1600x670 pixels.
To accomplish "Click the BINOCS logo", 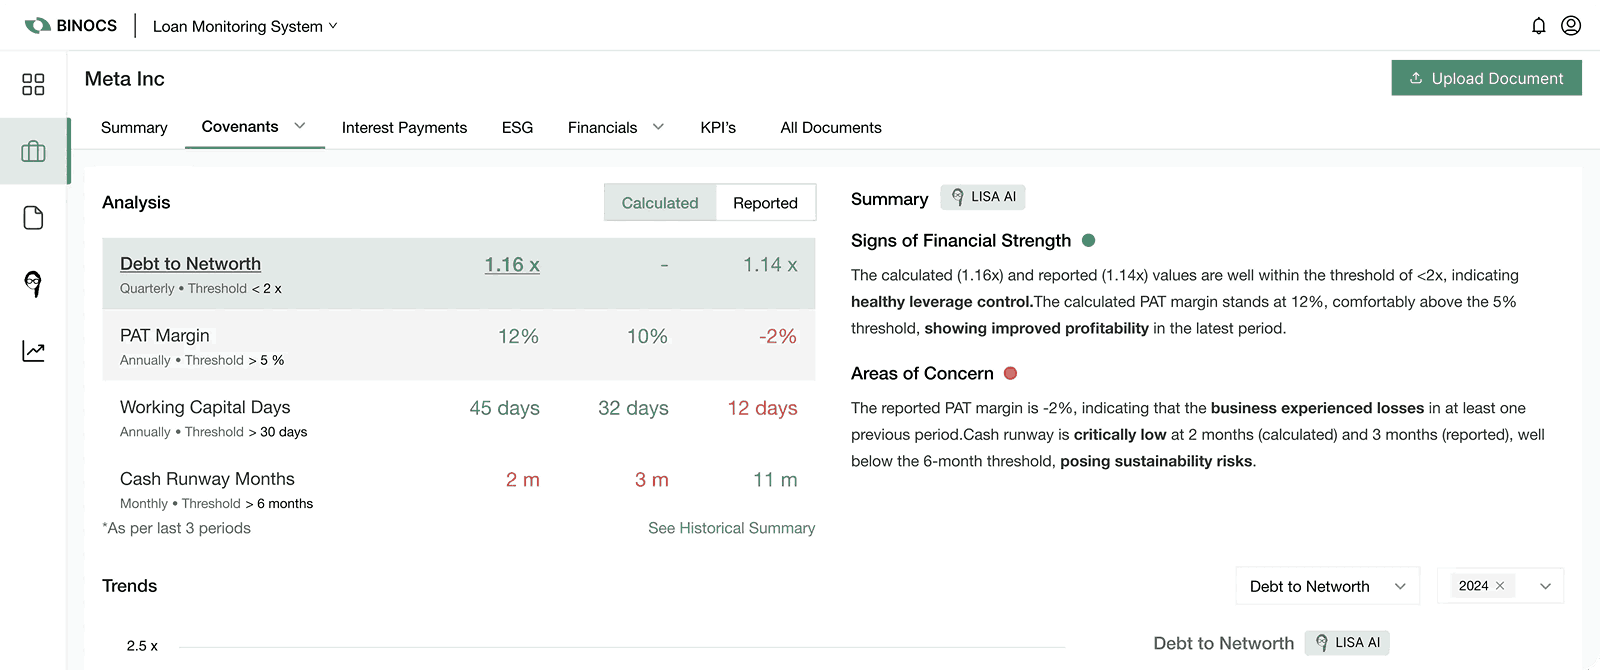I will 71,25.
